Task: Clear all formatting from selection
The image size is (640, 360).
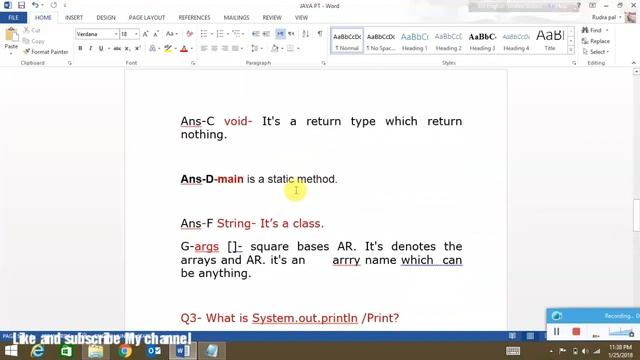Action: point(189,34)
